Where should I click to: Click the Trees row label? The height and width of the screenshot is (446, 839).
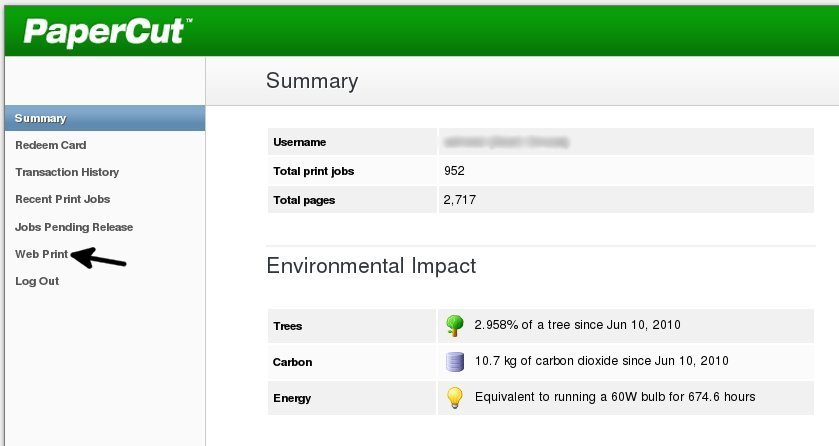(x=288, y=326)
